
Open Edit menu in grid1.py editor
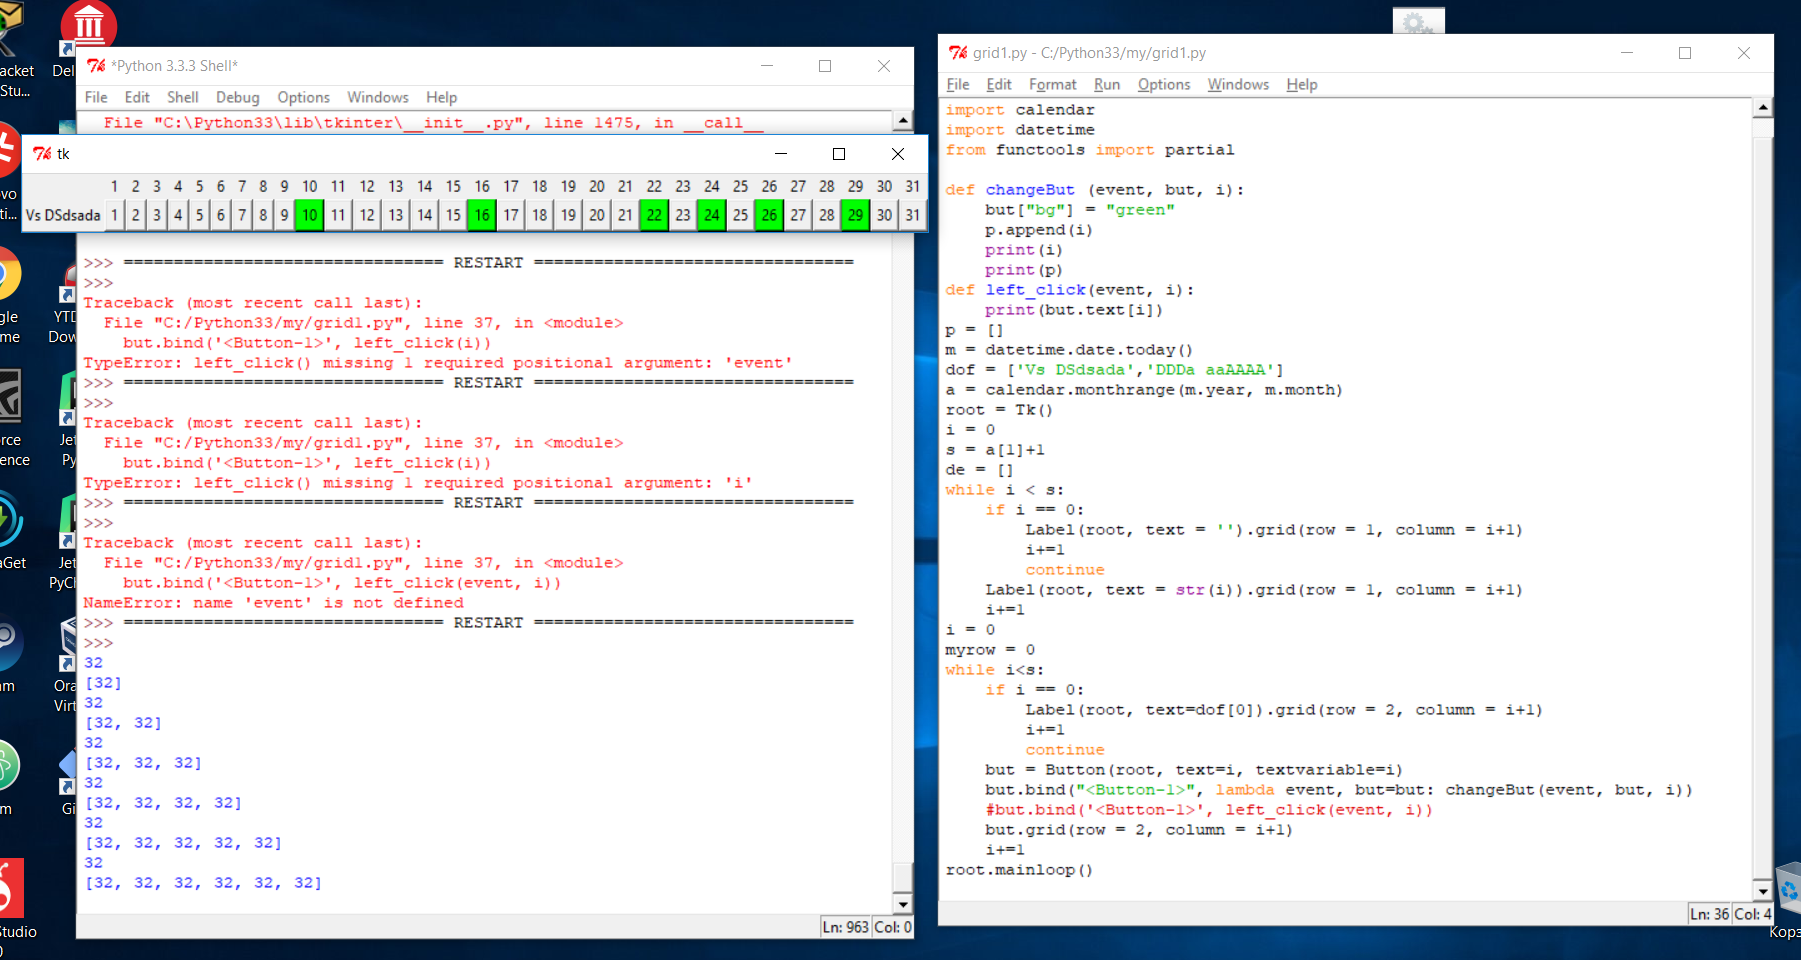(x=999, y=84)
